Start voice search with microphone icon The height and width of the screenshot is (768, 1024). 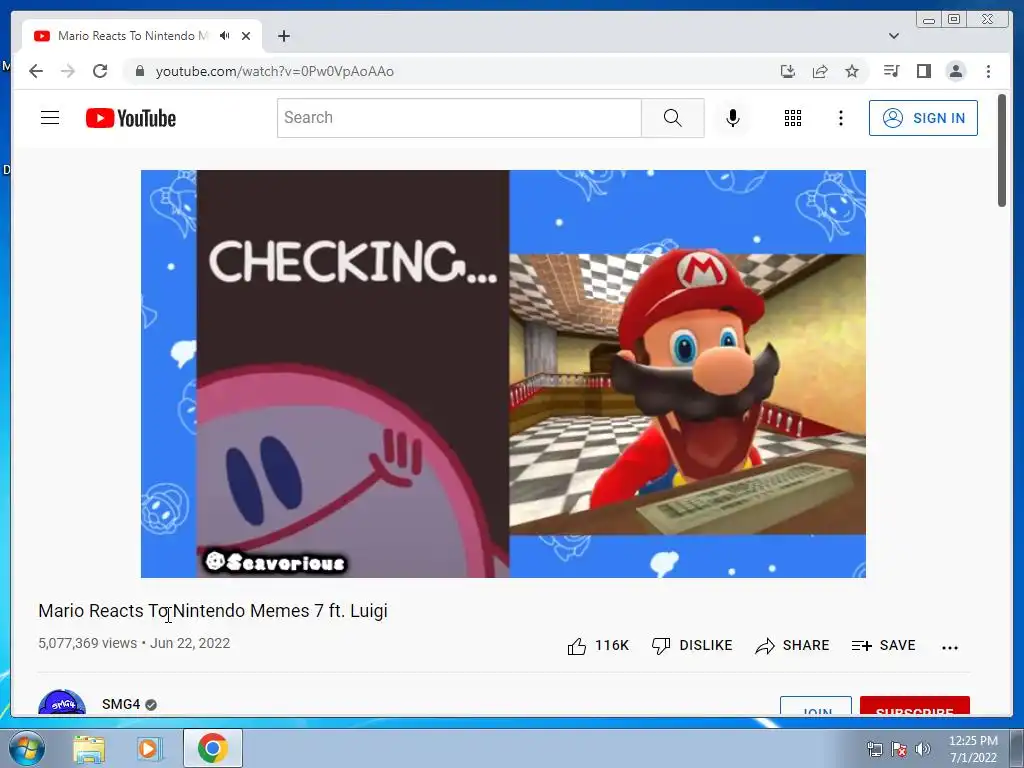733,118
